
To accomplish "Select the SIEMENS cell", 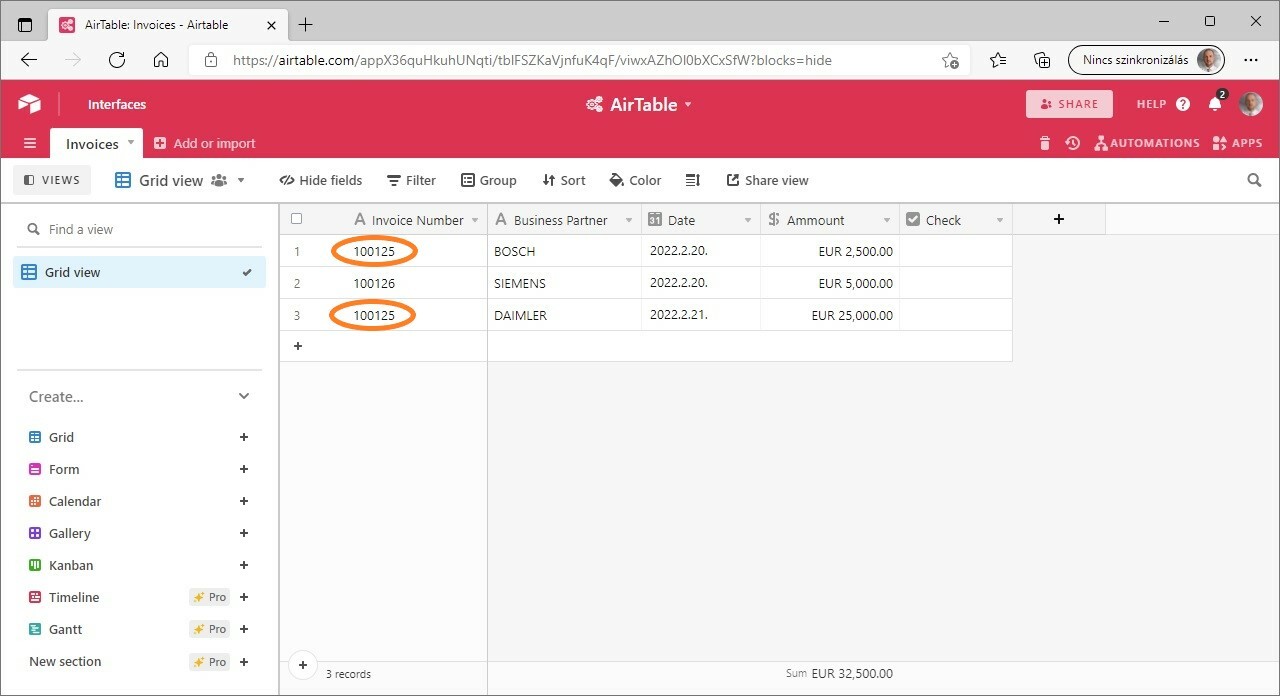I will coord(565,283).
